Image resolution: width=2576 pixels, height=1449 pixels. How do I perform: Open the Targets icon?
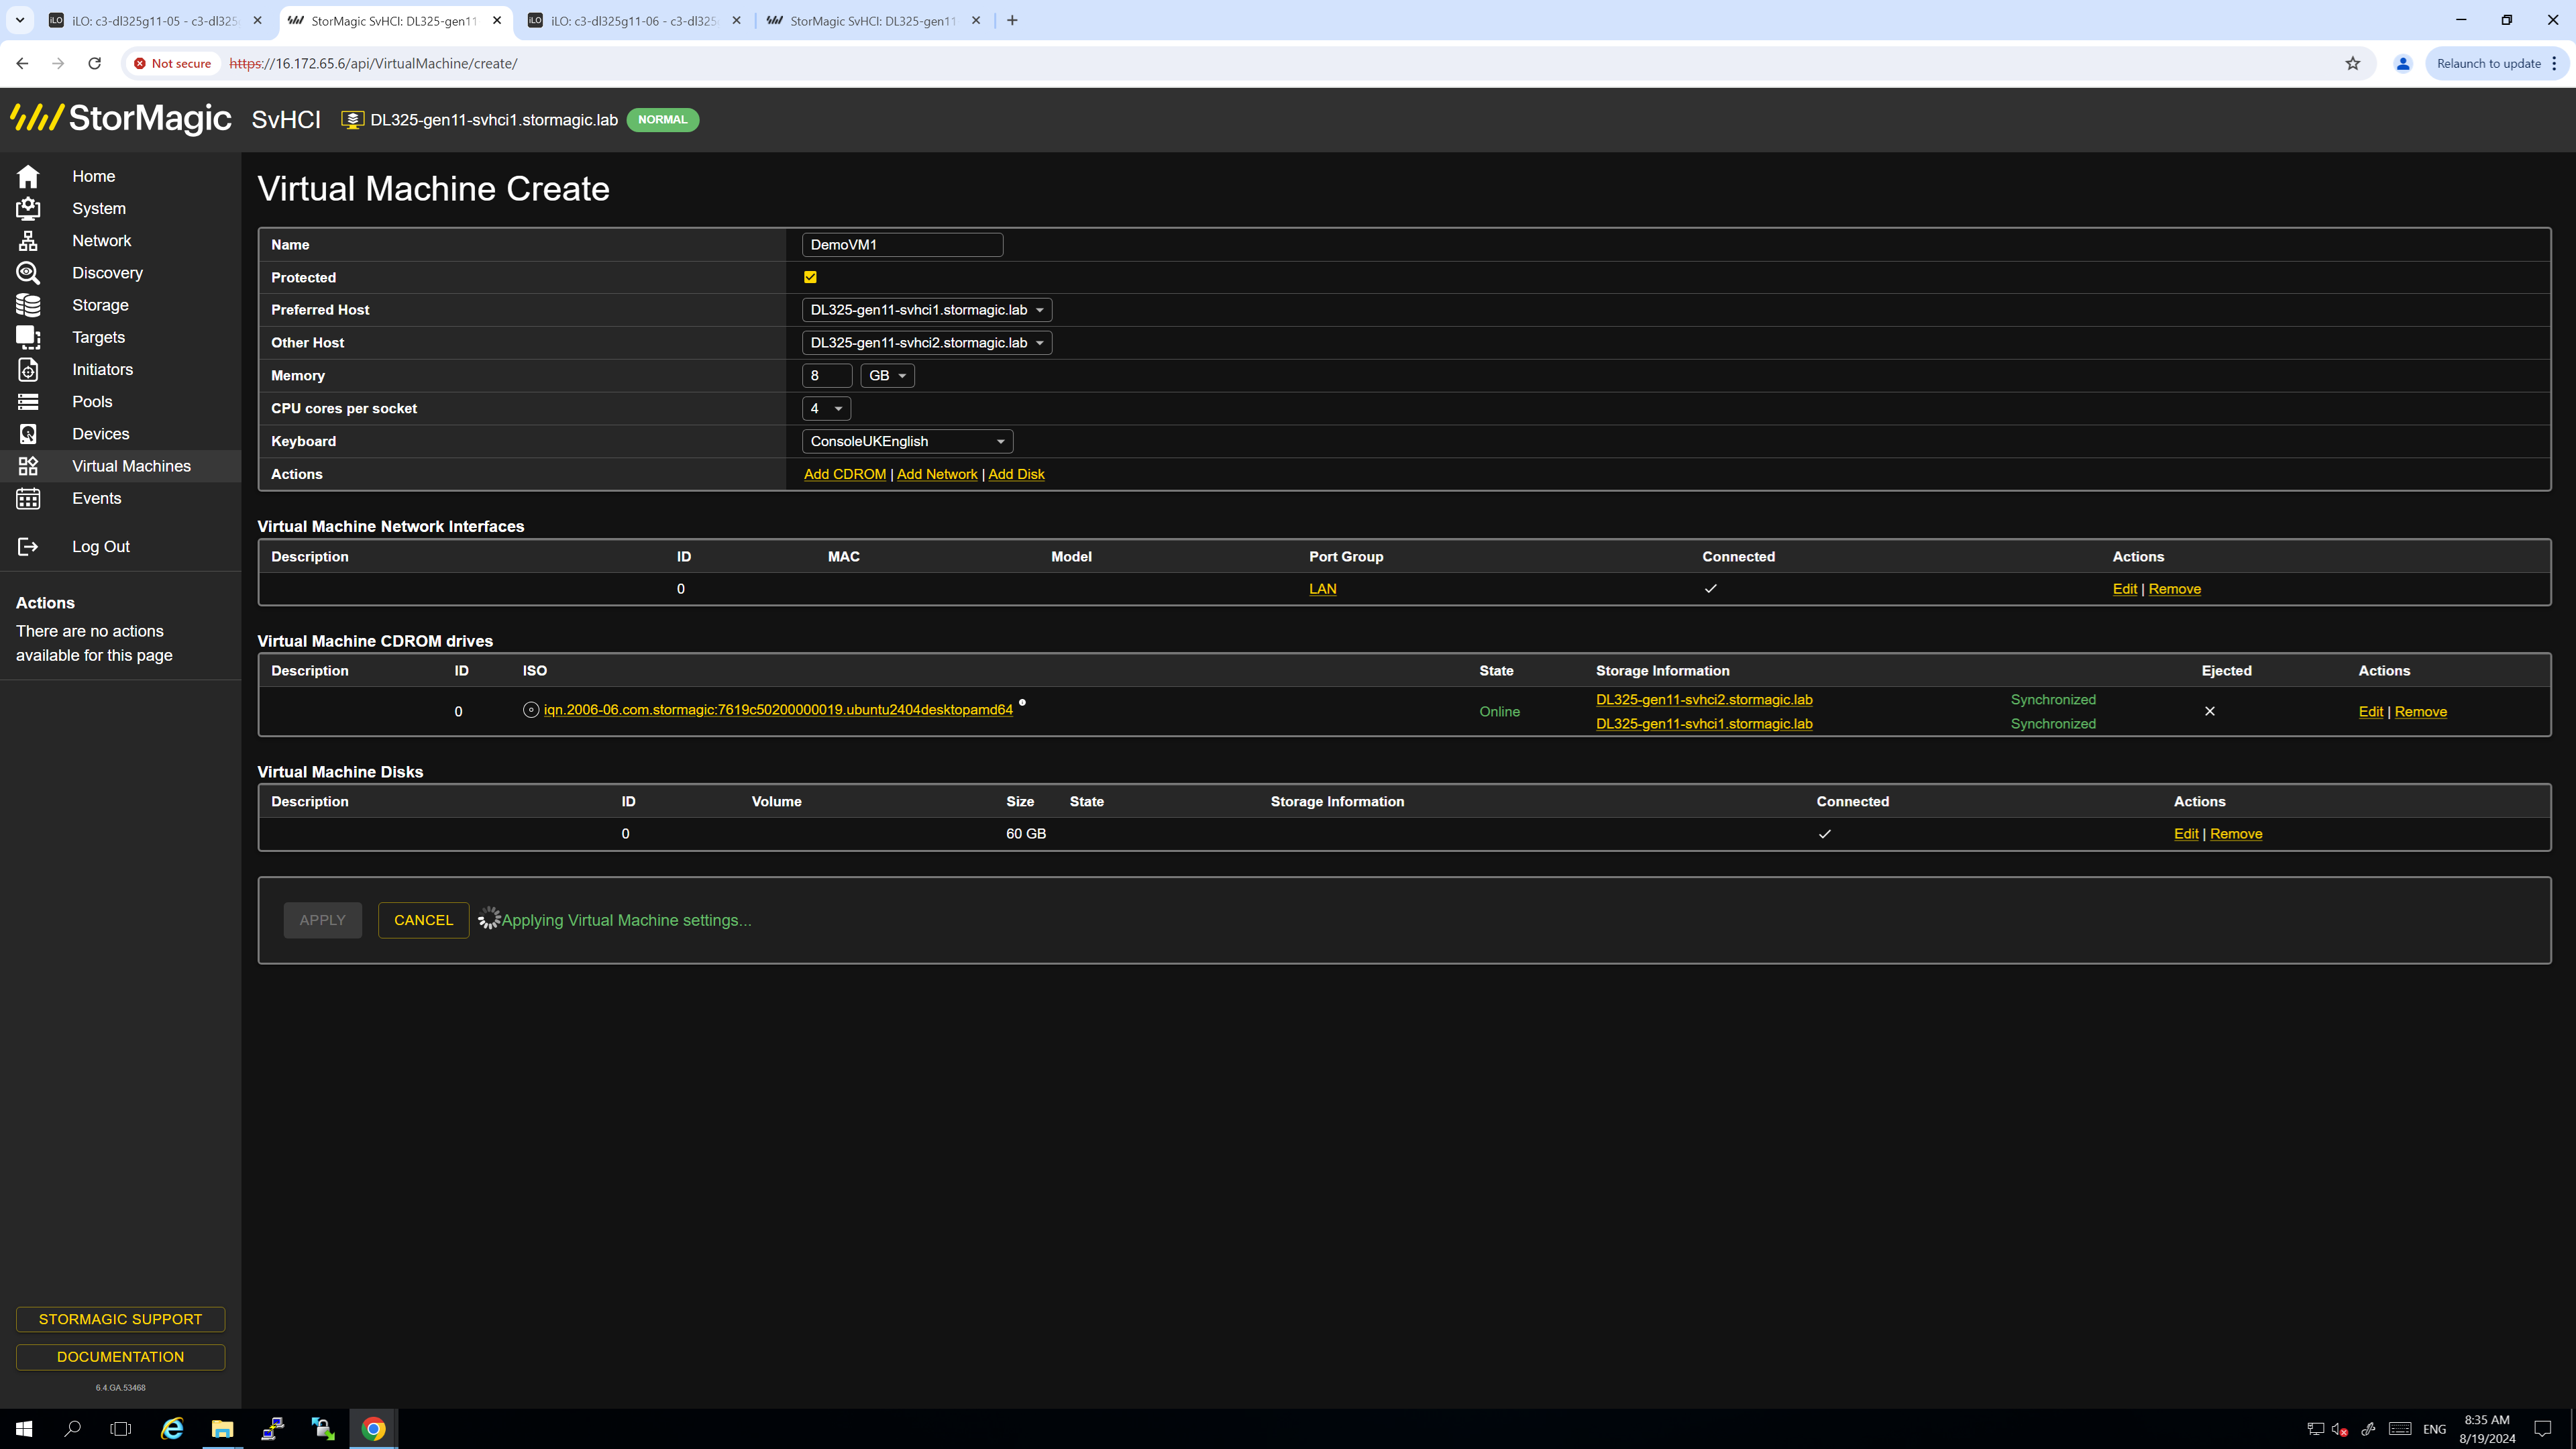click(28, 337)
